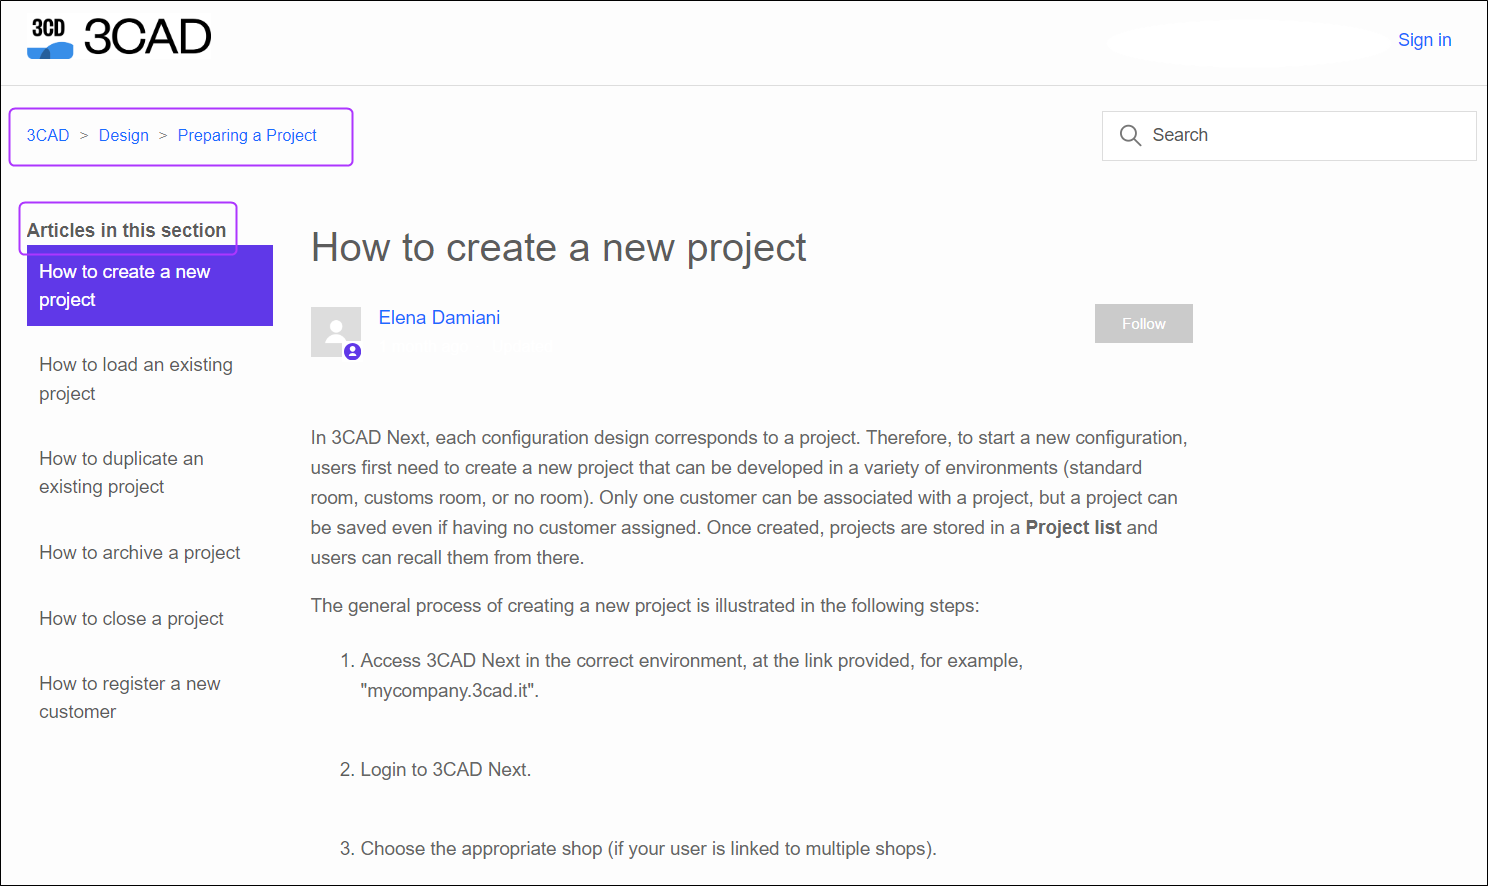
Task: Open 'How to duplicate an existing project' article
Action: tap(121, 473)
